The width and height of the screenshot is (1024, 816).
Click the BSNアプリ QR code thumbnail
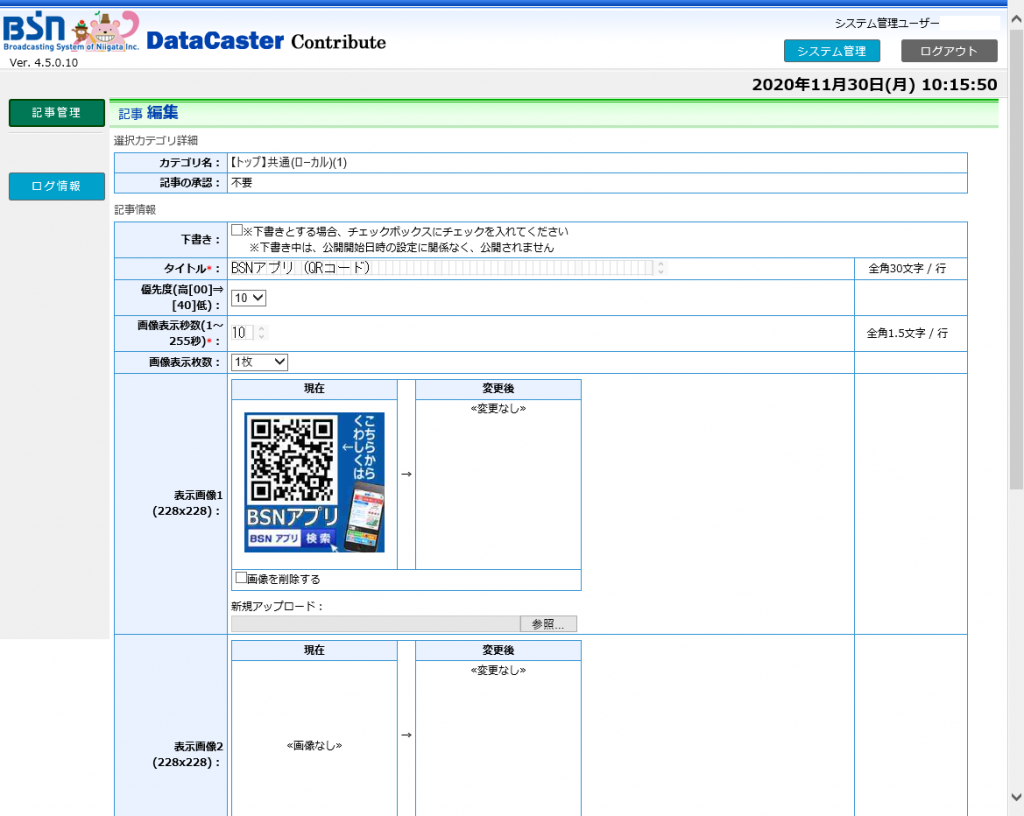(314, 482)
